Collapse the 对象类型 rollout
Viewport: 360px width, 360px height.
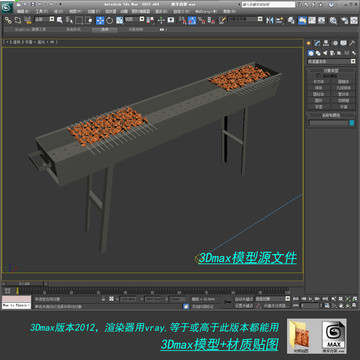(x=331, y=70)
